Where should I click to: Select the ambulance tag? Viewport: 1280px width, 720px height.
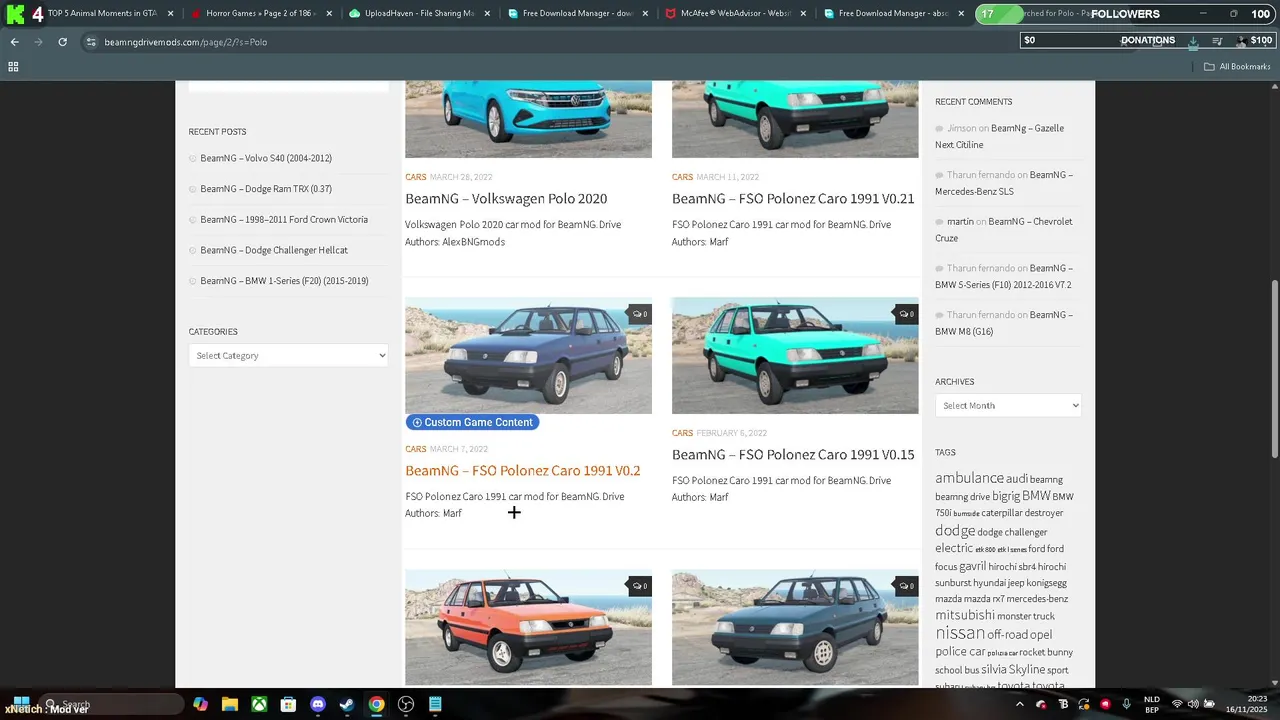coord(969,478)
